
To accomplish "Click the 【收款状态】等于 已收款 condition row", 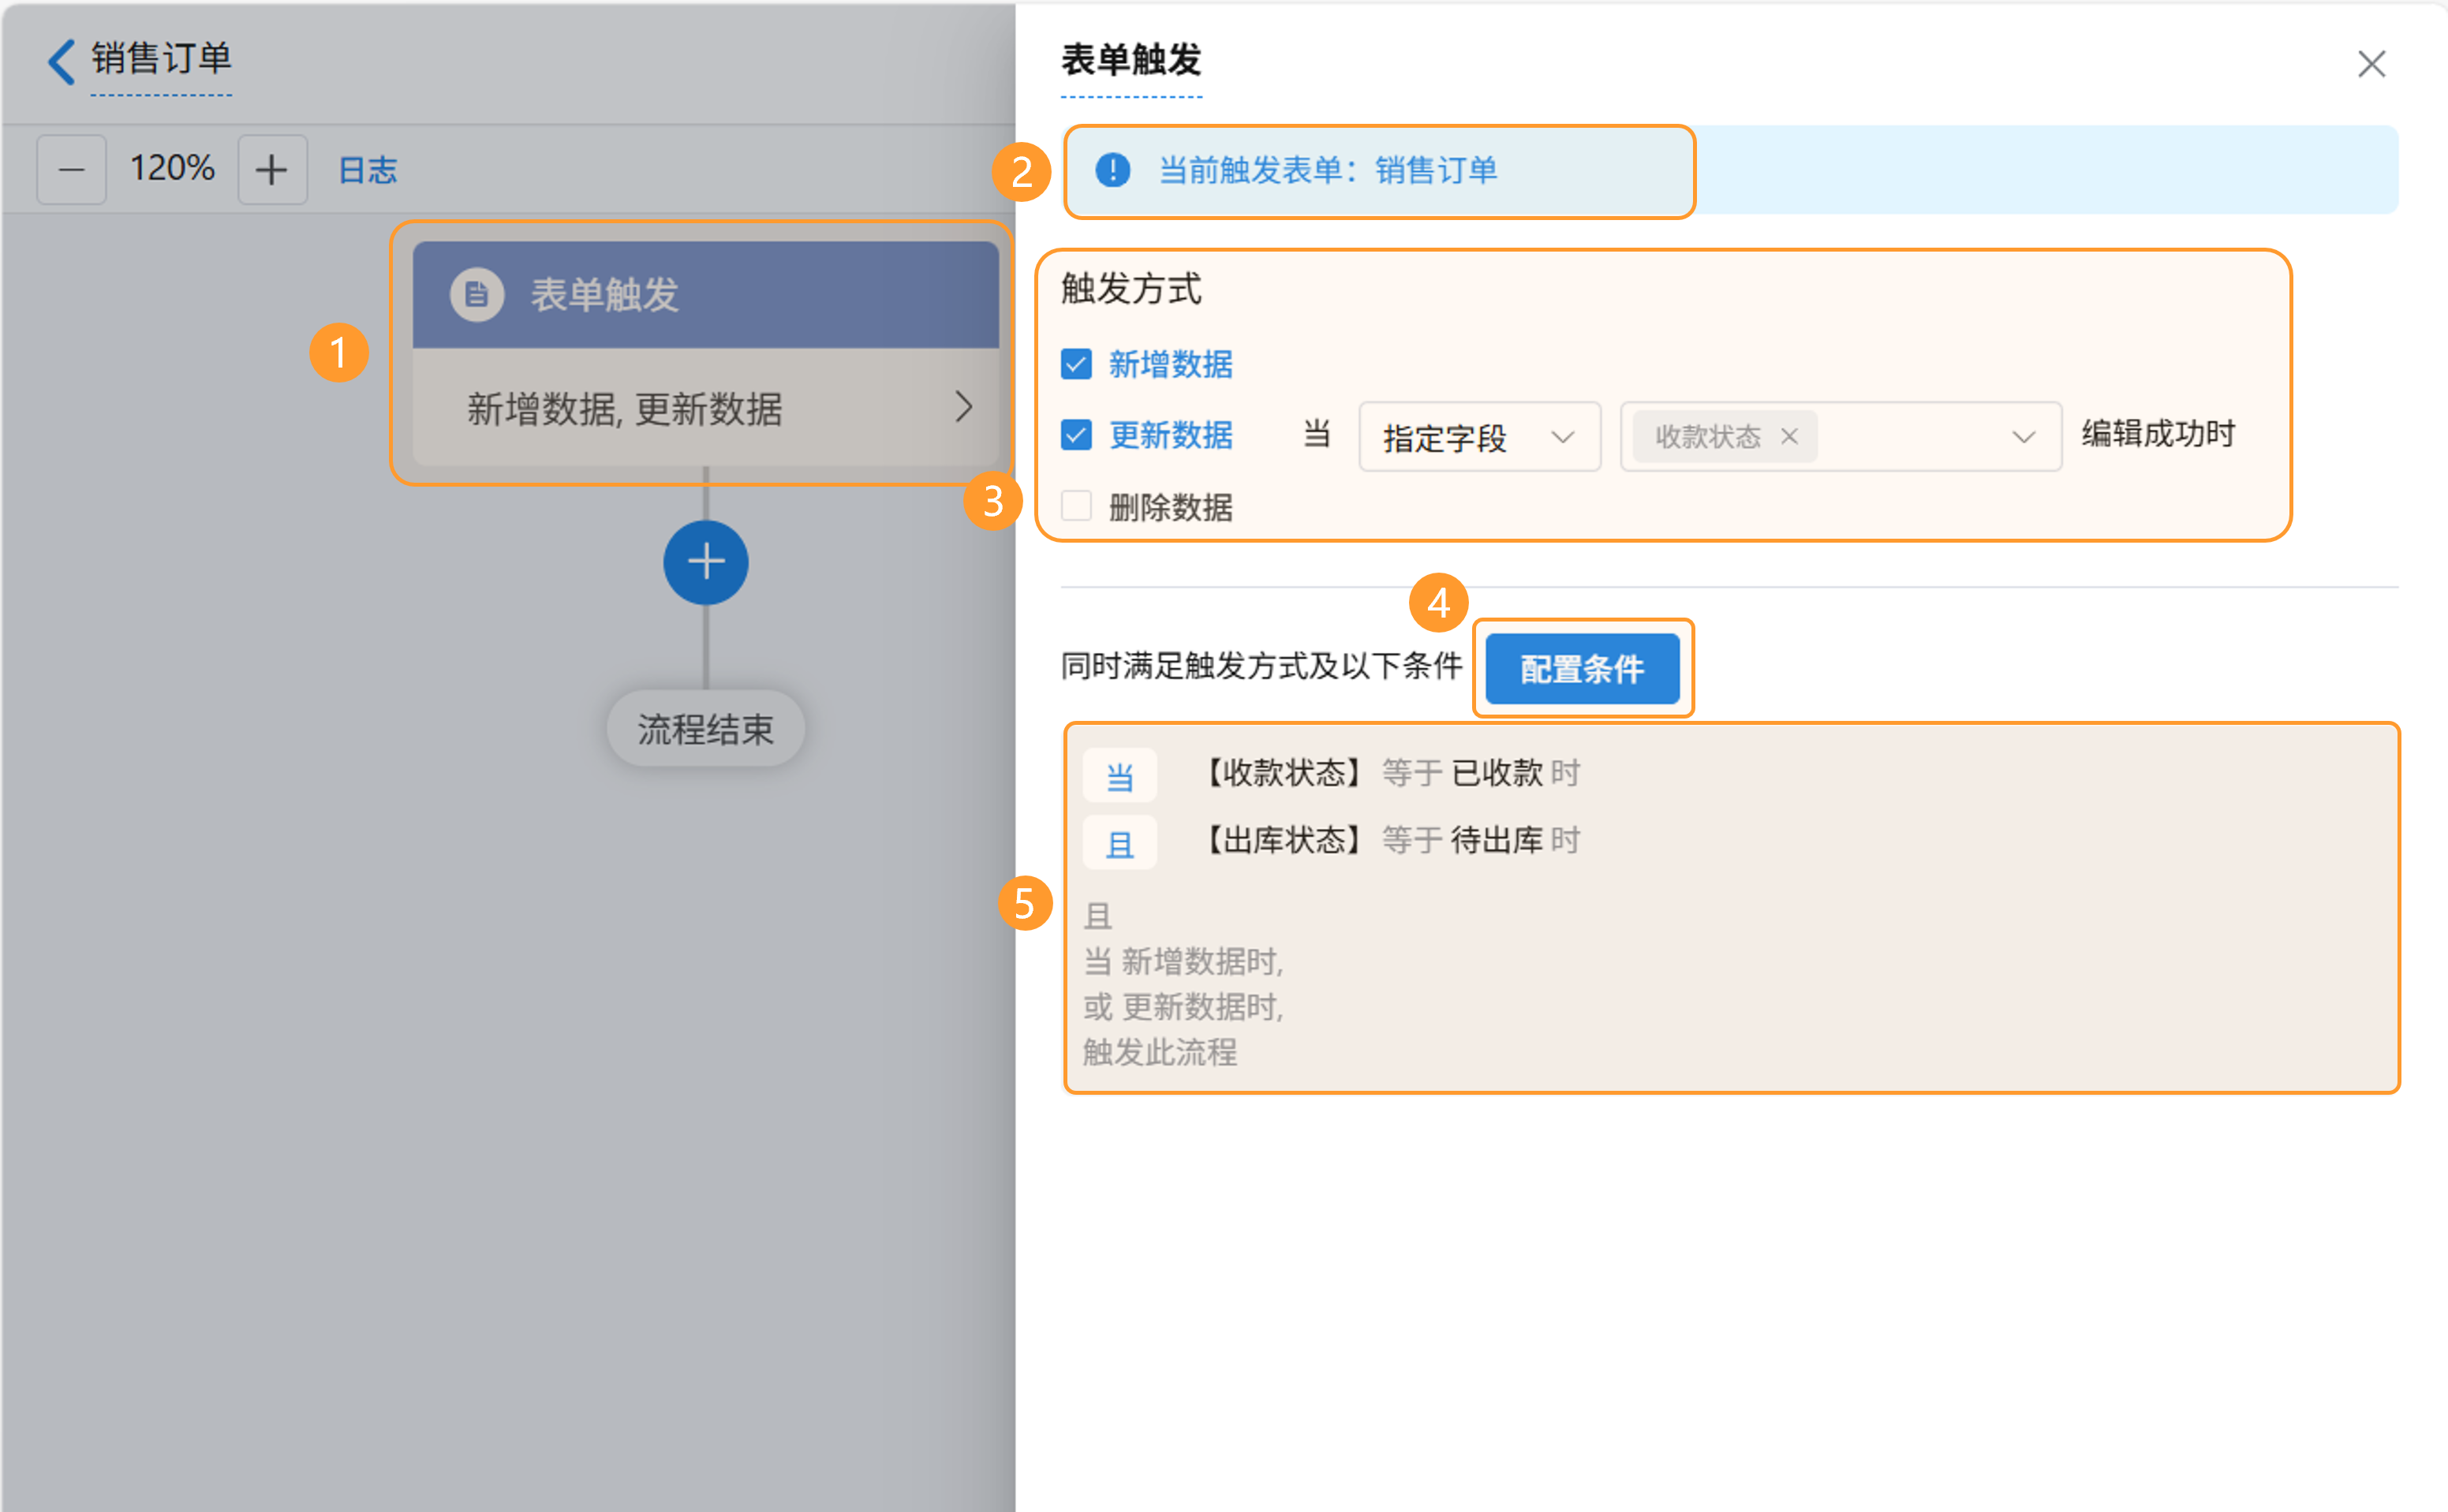I will [1390, 773].
